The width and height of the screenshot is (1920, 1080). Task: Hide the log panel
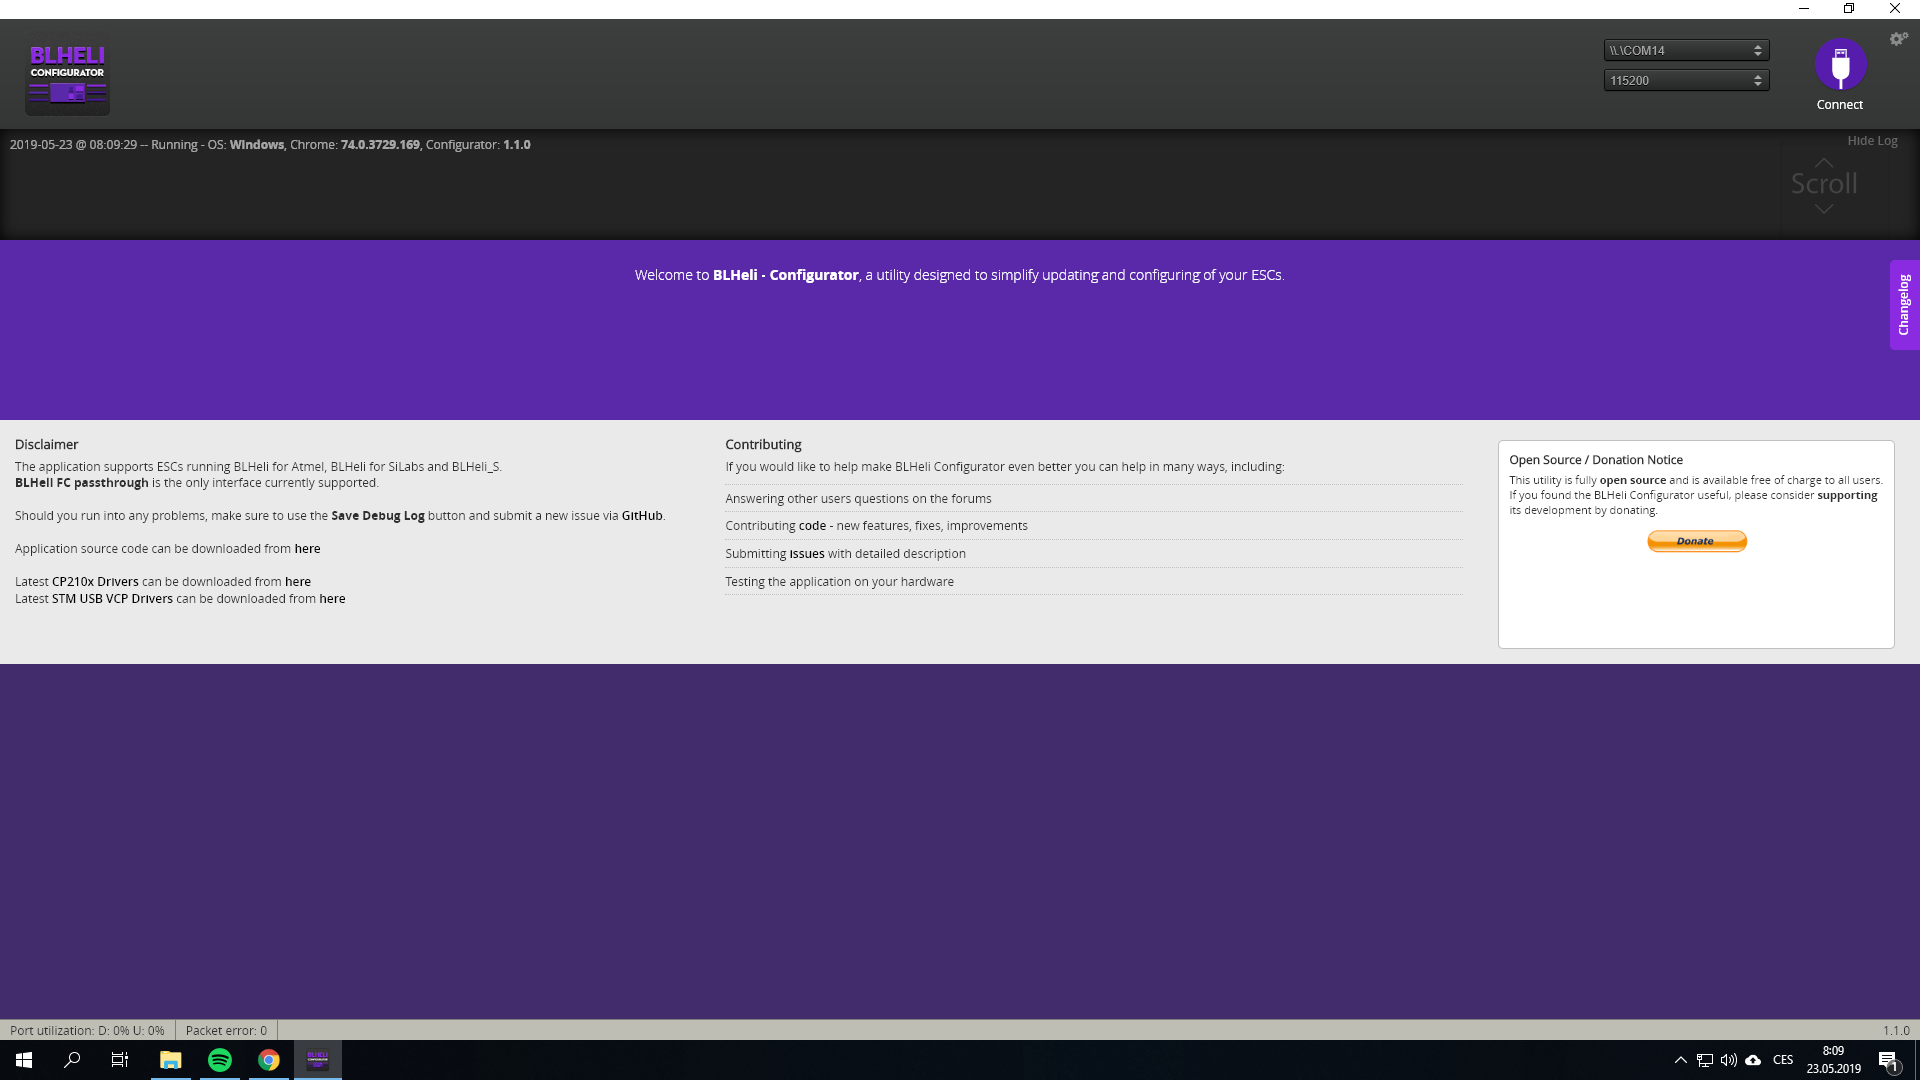tap(1872, 141)
